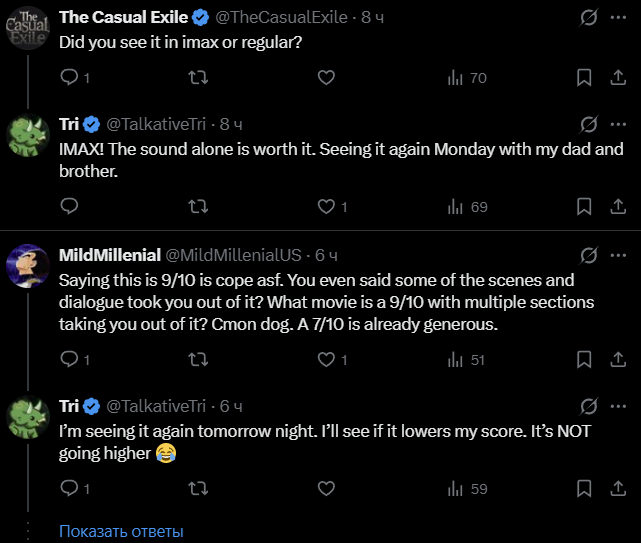Open @TheCasualExile profile handle
Image resolution: width=641 pixels, height=543 pixels.
(281, 17)
